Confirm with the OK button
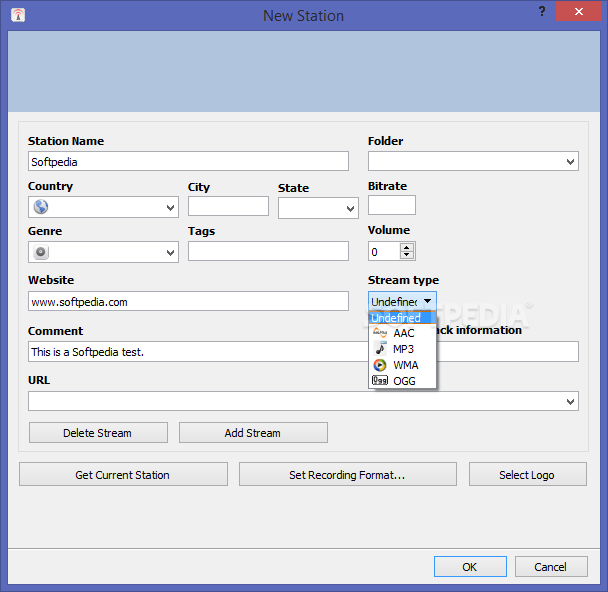 point(470,566)
